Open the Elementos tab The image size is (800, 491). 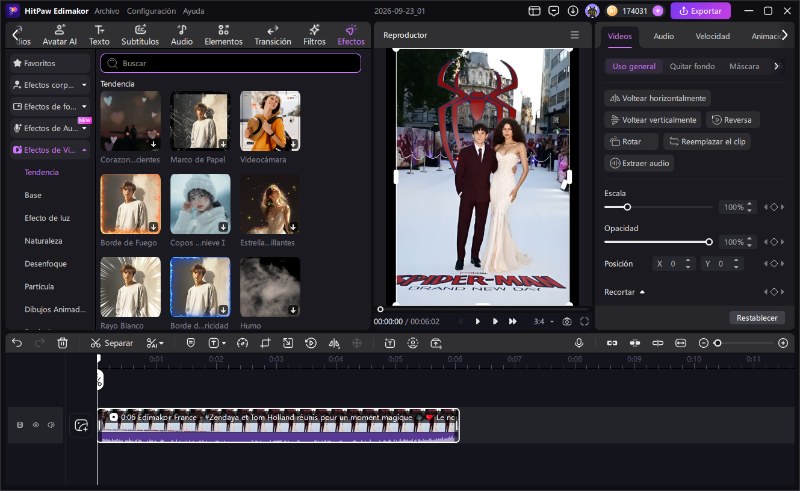tap(223, 35)
